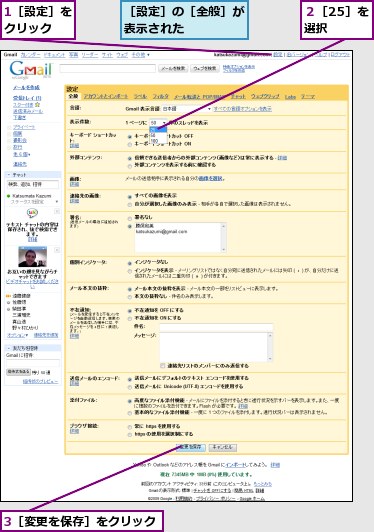This screenshot has height=532, width=374.
Task: Expand the 'more labels' link in sidebar
Action: tap(22, 154)
